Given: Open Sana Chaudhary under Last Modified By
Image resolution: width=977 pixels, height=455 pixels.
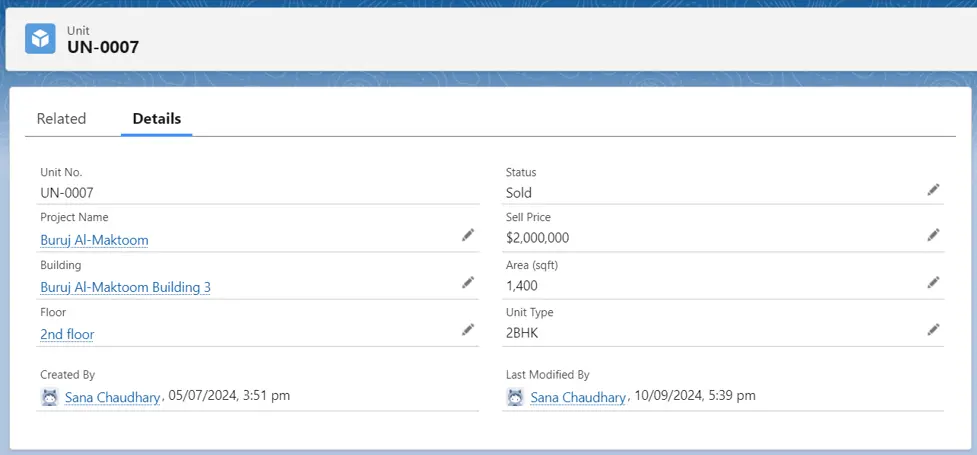Looking at the screenshot, I should [578, 397].
